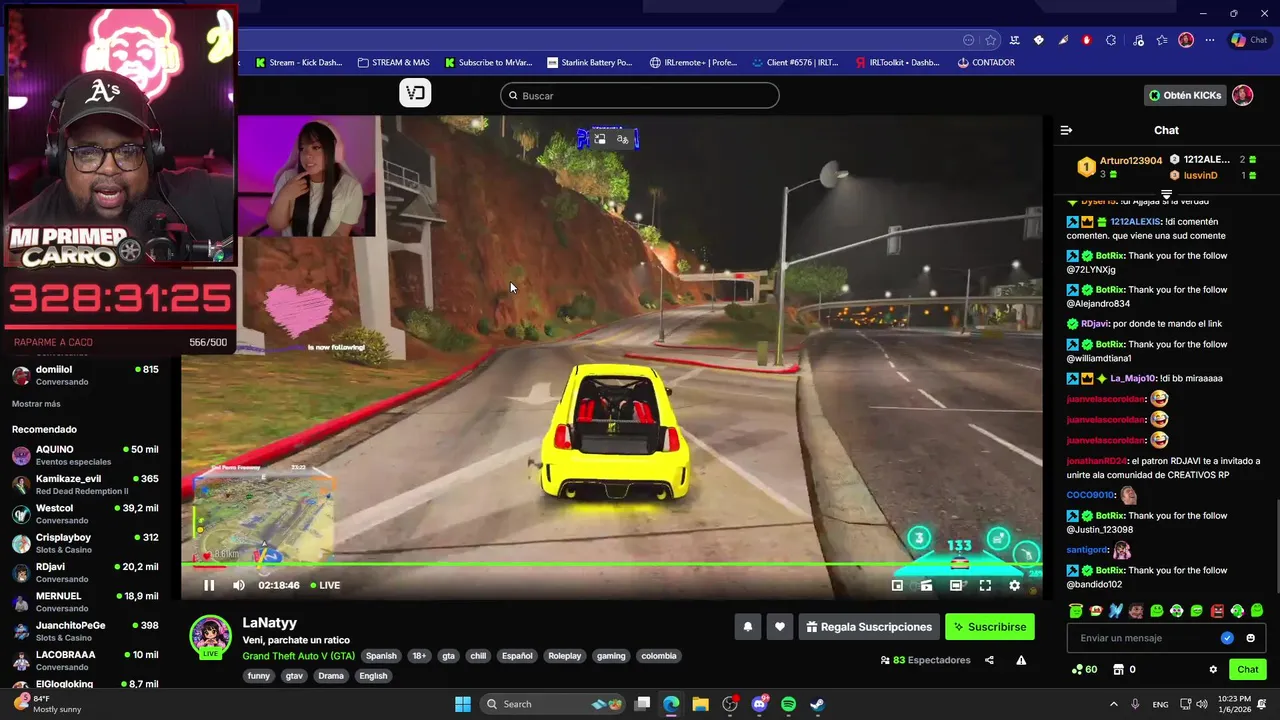Open the emoji picker in chat
Image resolution: width=1280 pixels, height=720 pixels.
[1250, 638]
